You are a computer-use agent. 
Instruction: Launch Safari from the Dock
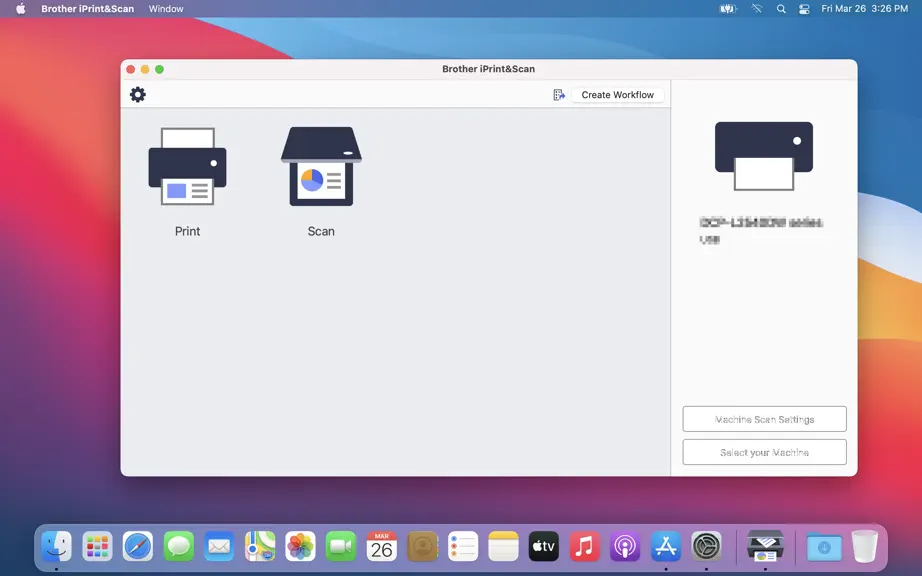pyautogui.click(x=138, y=547)
